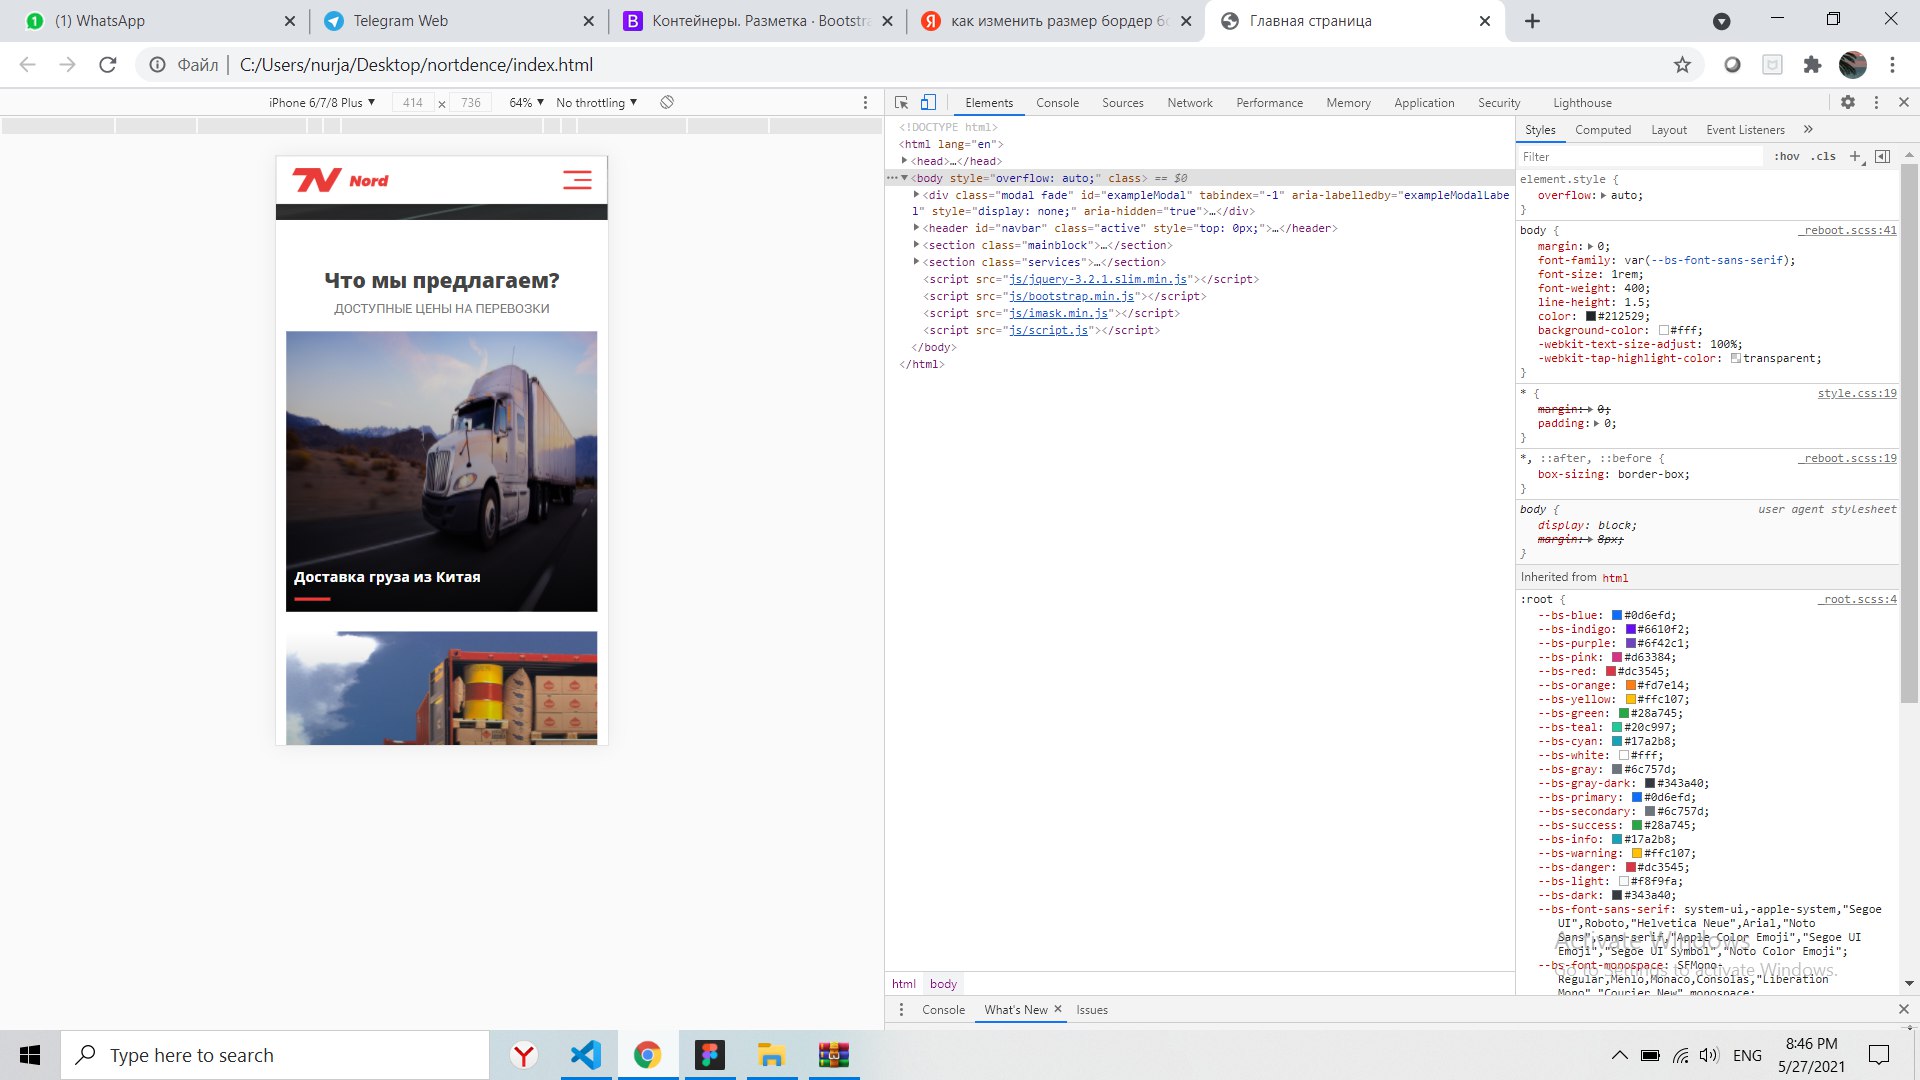Go back in browser history
The height and width of the screenshot is (1080, 1920).
[28, 65]
